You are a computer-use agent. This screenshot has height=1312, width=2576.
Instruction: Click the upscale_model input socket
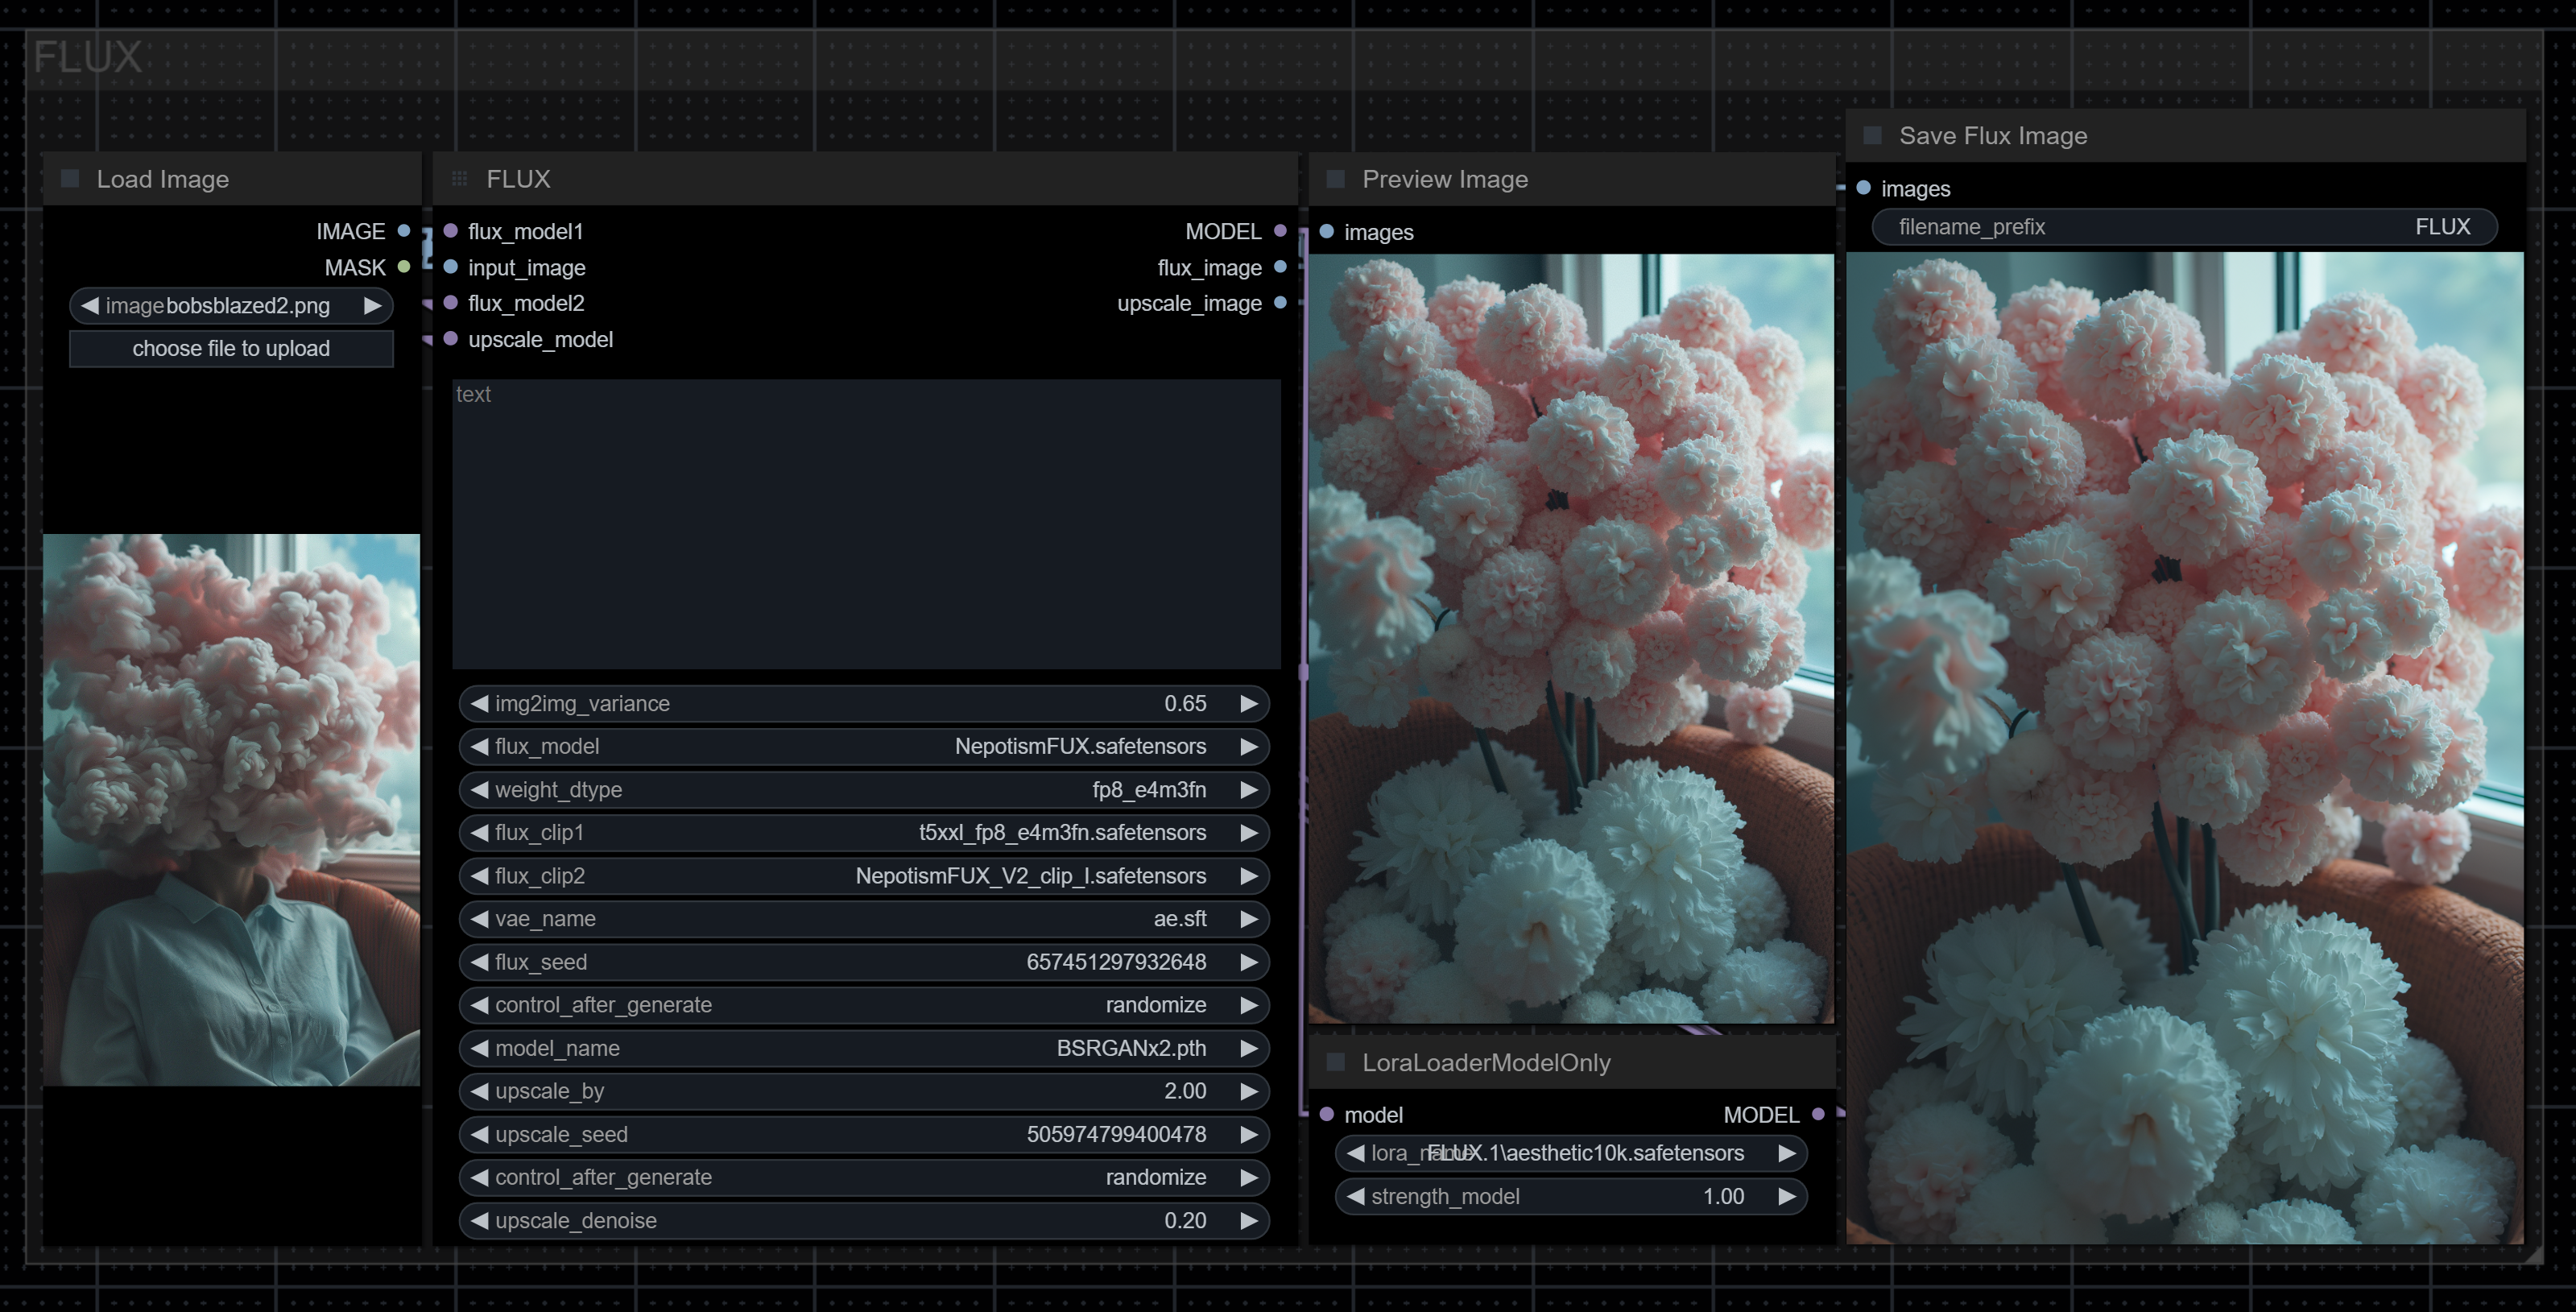click(451, 339)
